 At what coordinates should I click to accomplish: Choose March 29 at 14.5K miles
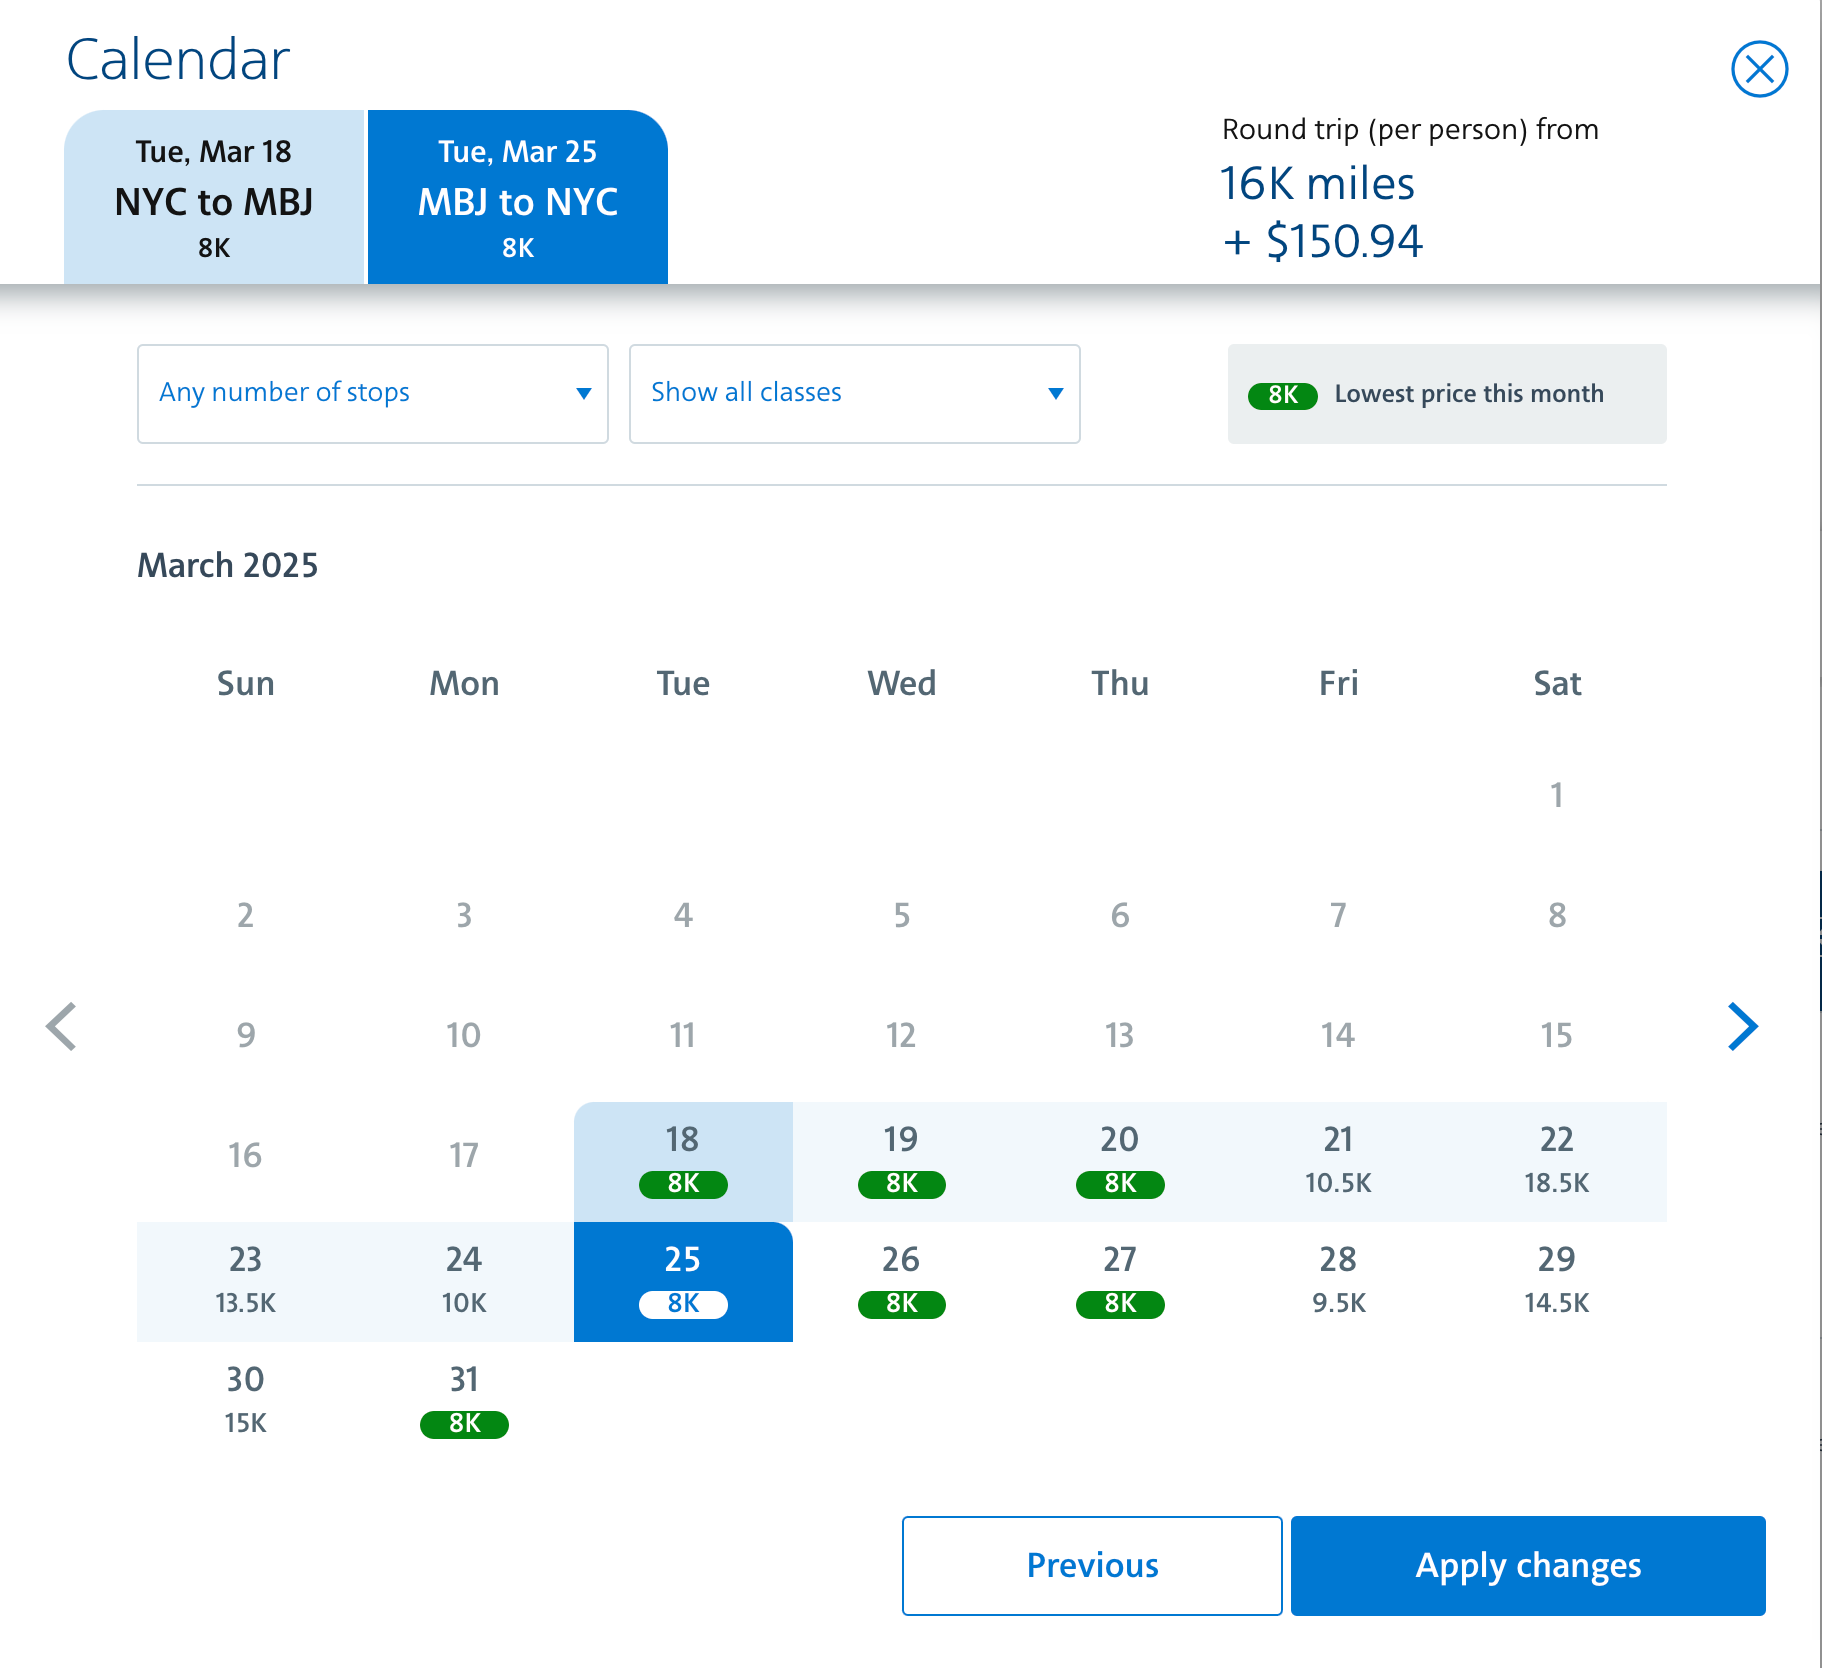click(1556, 1281)
